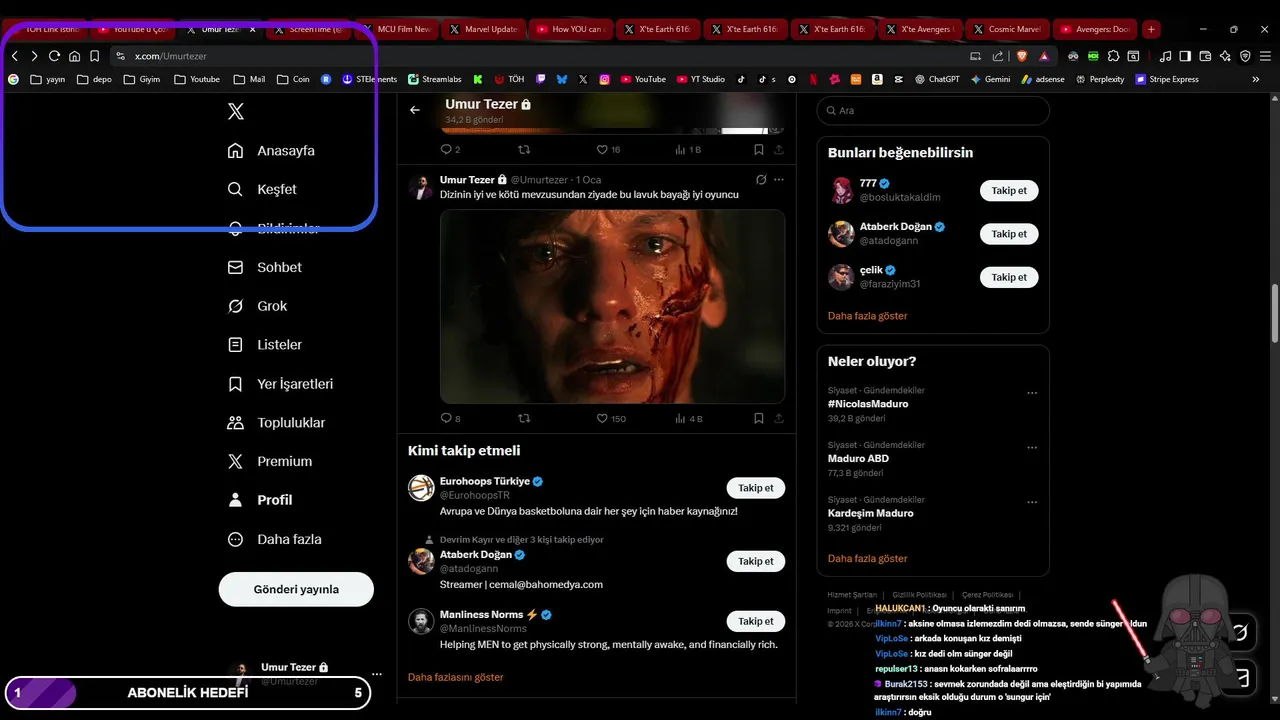Open Sohbet in sidebar
Screen dimensions: 1280x720
[265, 267]
